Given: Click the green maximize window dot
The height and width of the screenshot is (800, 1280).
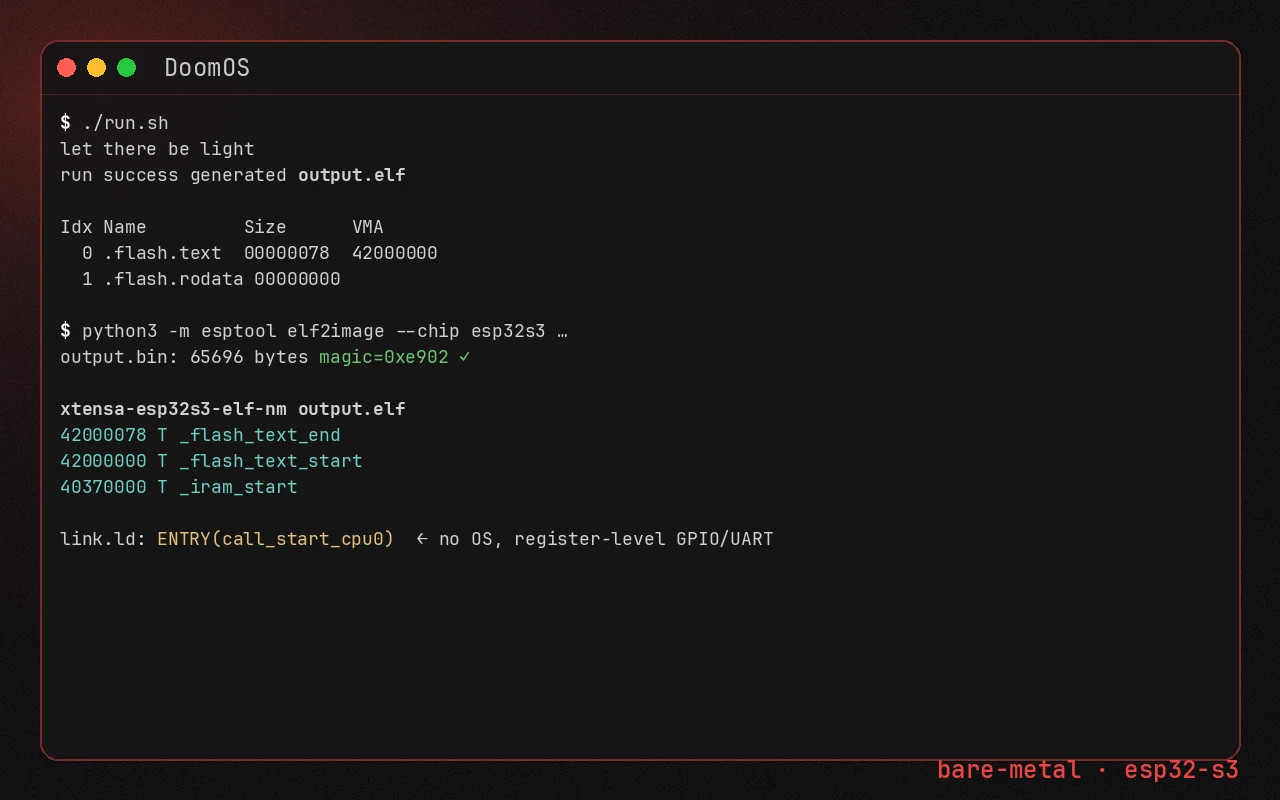Looking at the screenshot, I should (x=127, y=68).
